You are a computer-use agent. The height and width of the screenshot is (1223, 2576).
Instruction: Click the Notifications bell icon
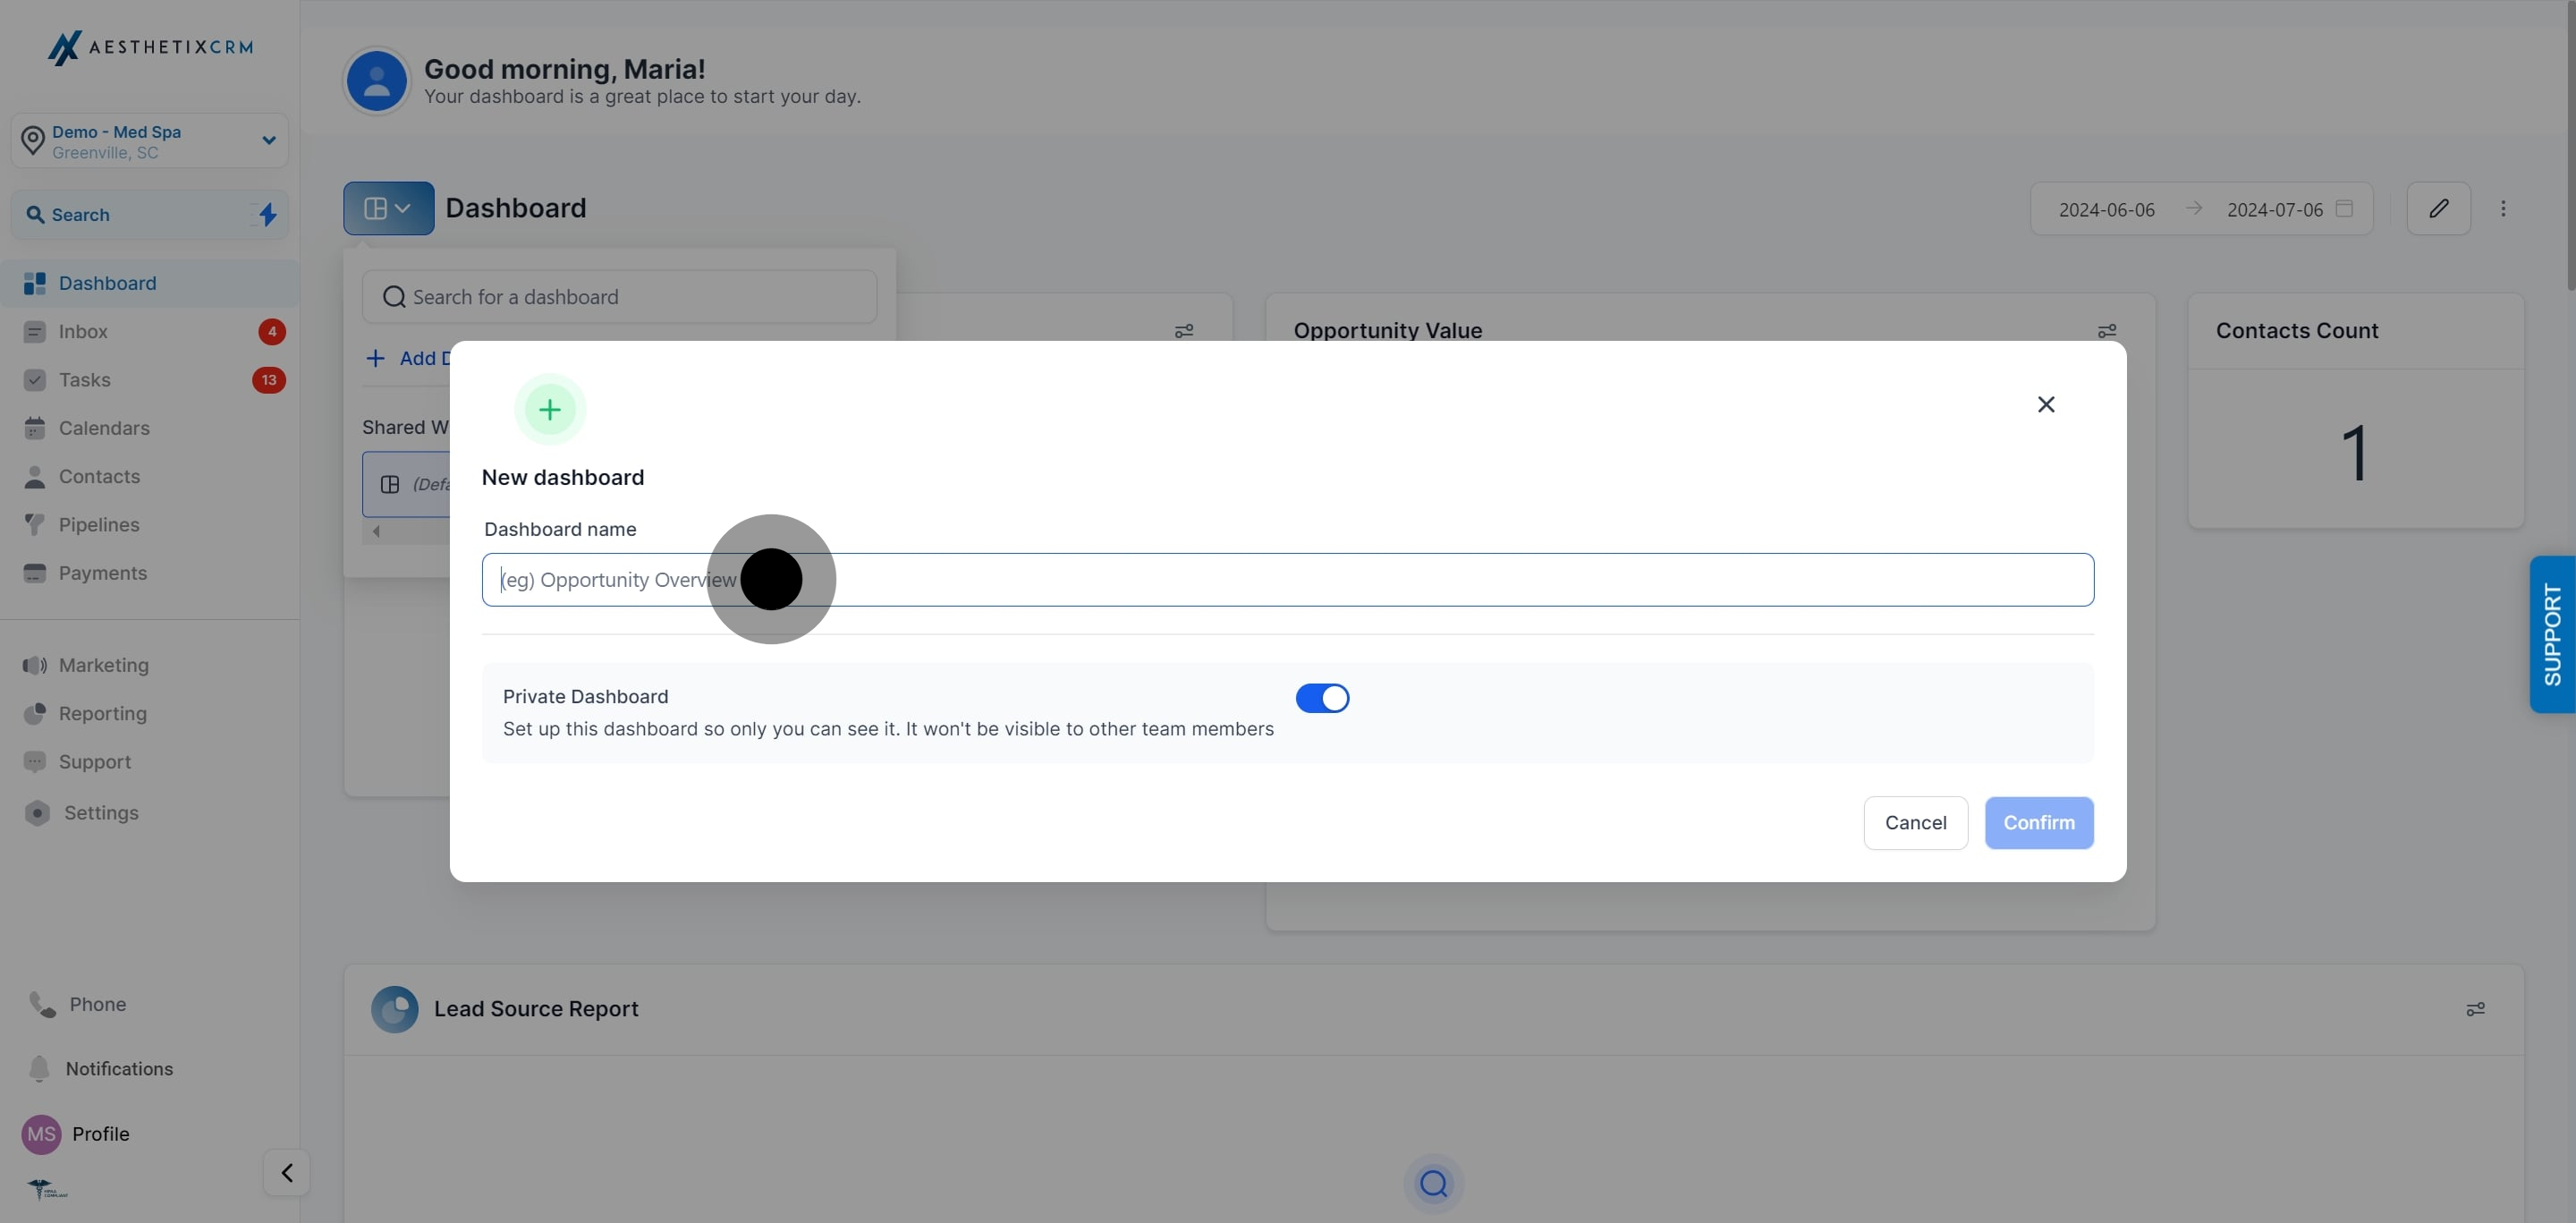[x=39, y=1068]
